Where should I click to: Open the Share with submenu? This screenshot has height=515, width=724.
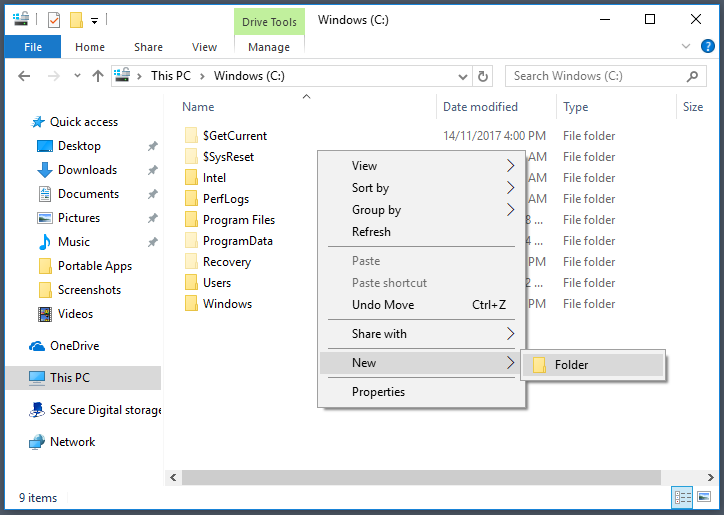coord(422,334)
